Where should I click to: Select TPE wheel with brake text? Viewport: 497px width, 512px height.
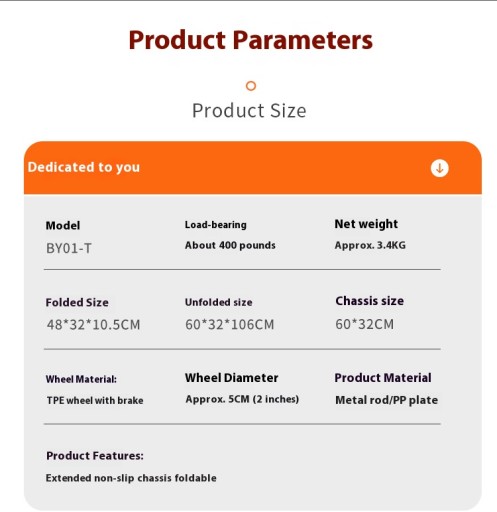pyautogui.click(x=95, y=400)
